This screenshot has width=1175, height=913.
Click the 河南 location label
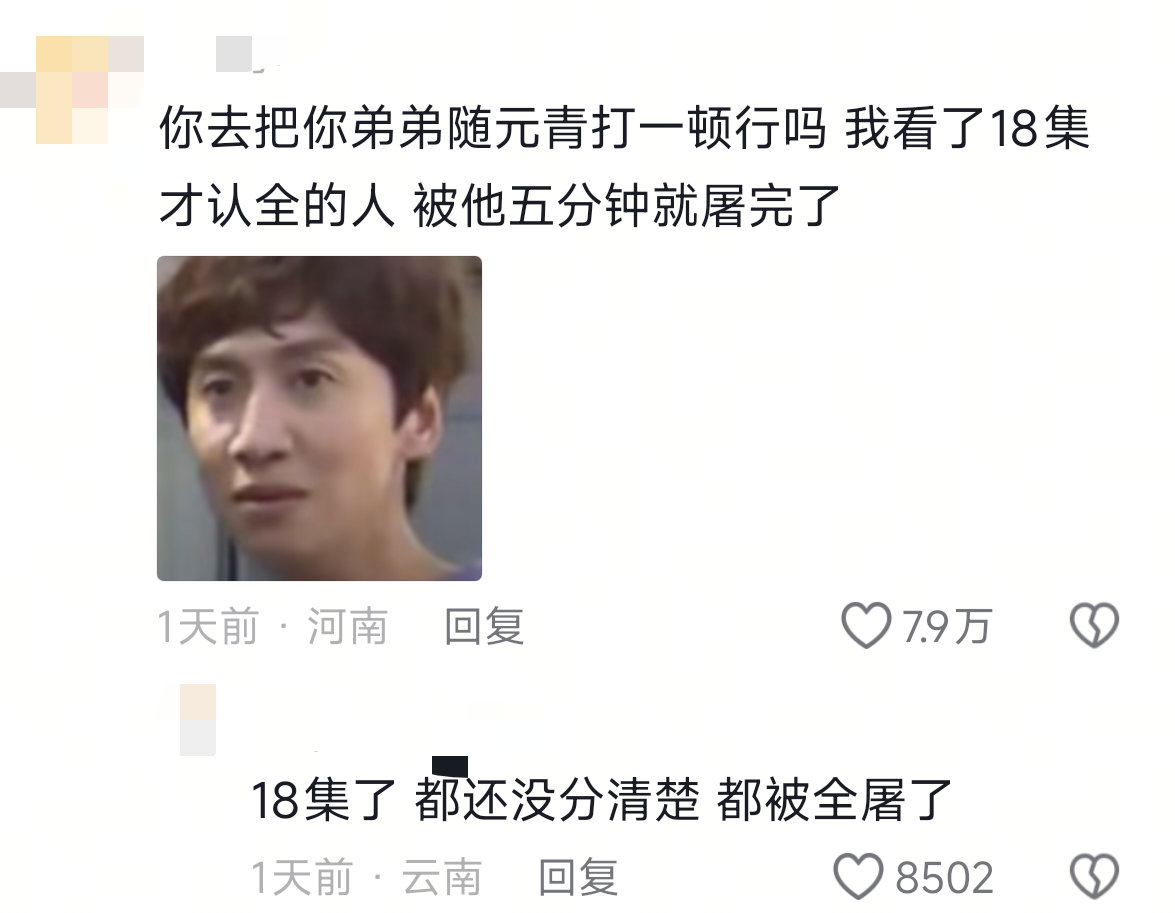click(x=348, y=627)
